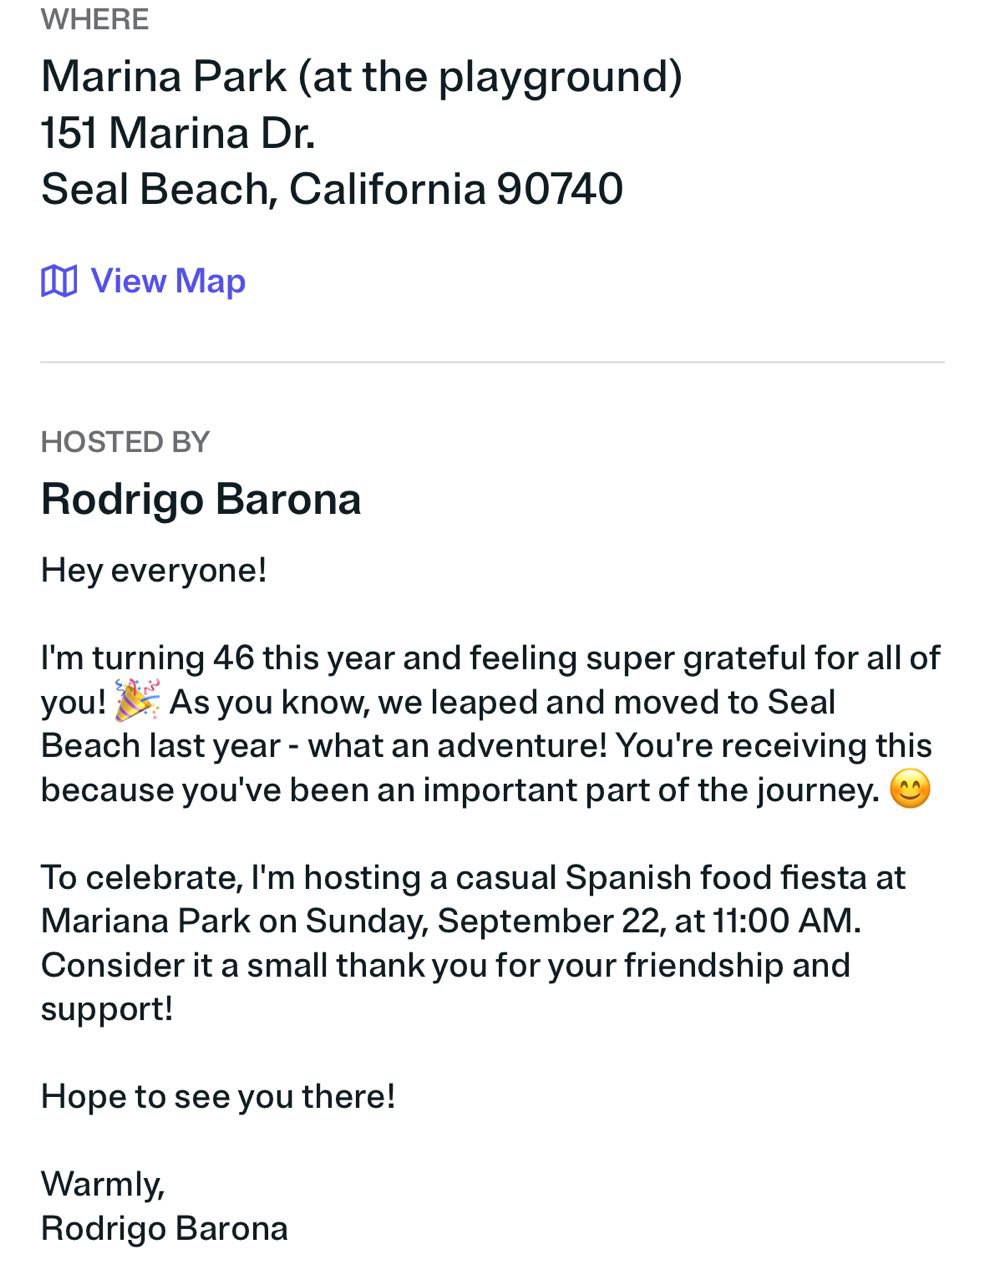Click the horizontal divider line
The height and width of the screenshot is (1280, 985).
click(492, 362)
